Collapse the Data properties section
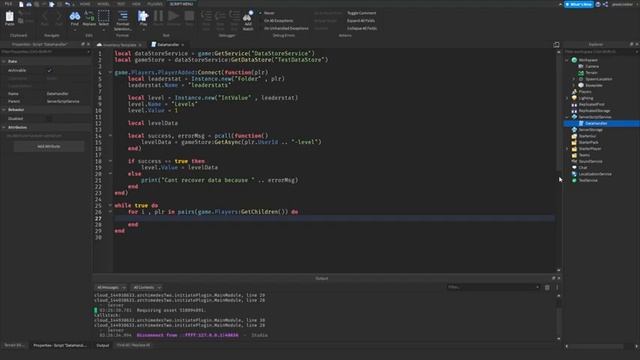640x360 pixels. pos(4,61)
